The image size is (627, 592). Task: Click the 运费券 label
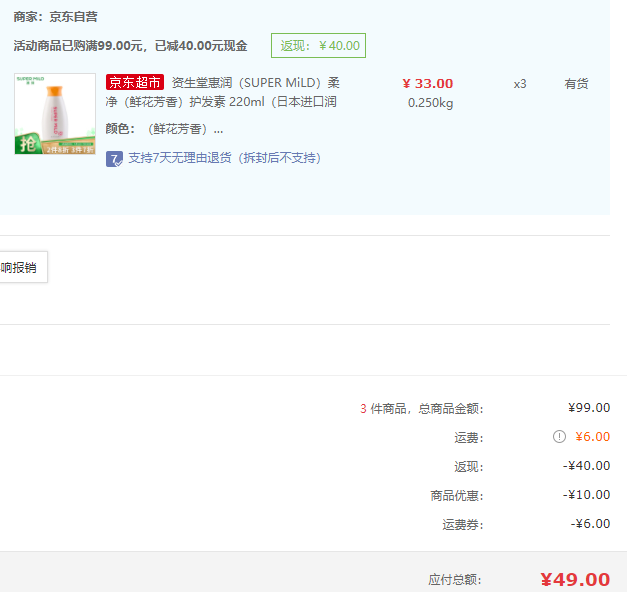pos(463,524)
